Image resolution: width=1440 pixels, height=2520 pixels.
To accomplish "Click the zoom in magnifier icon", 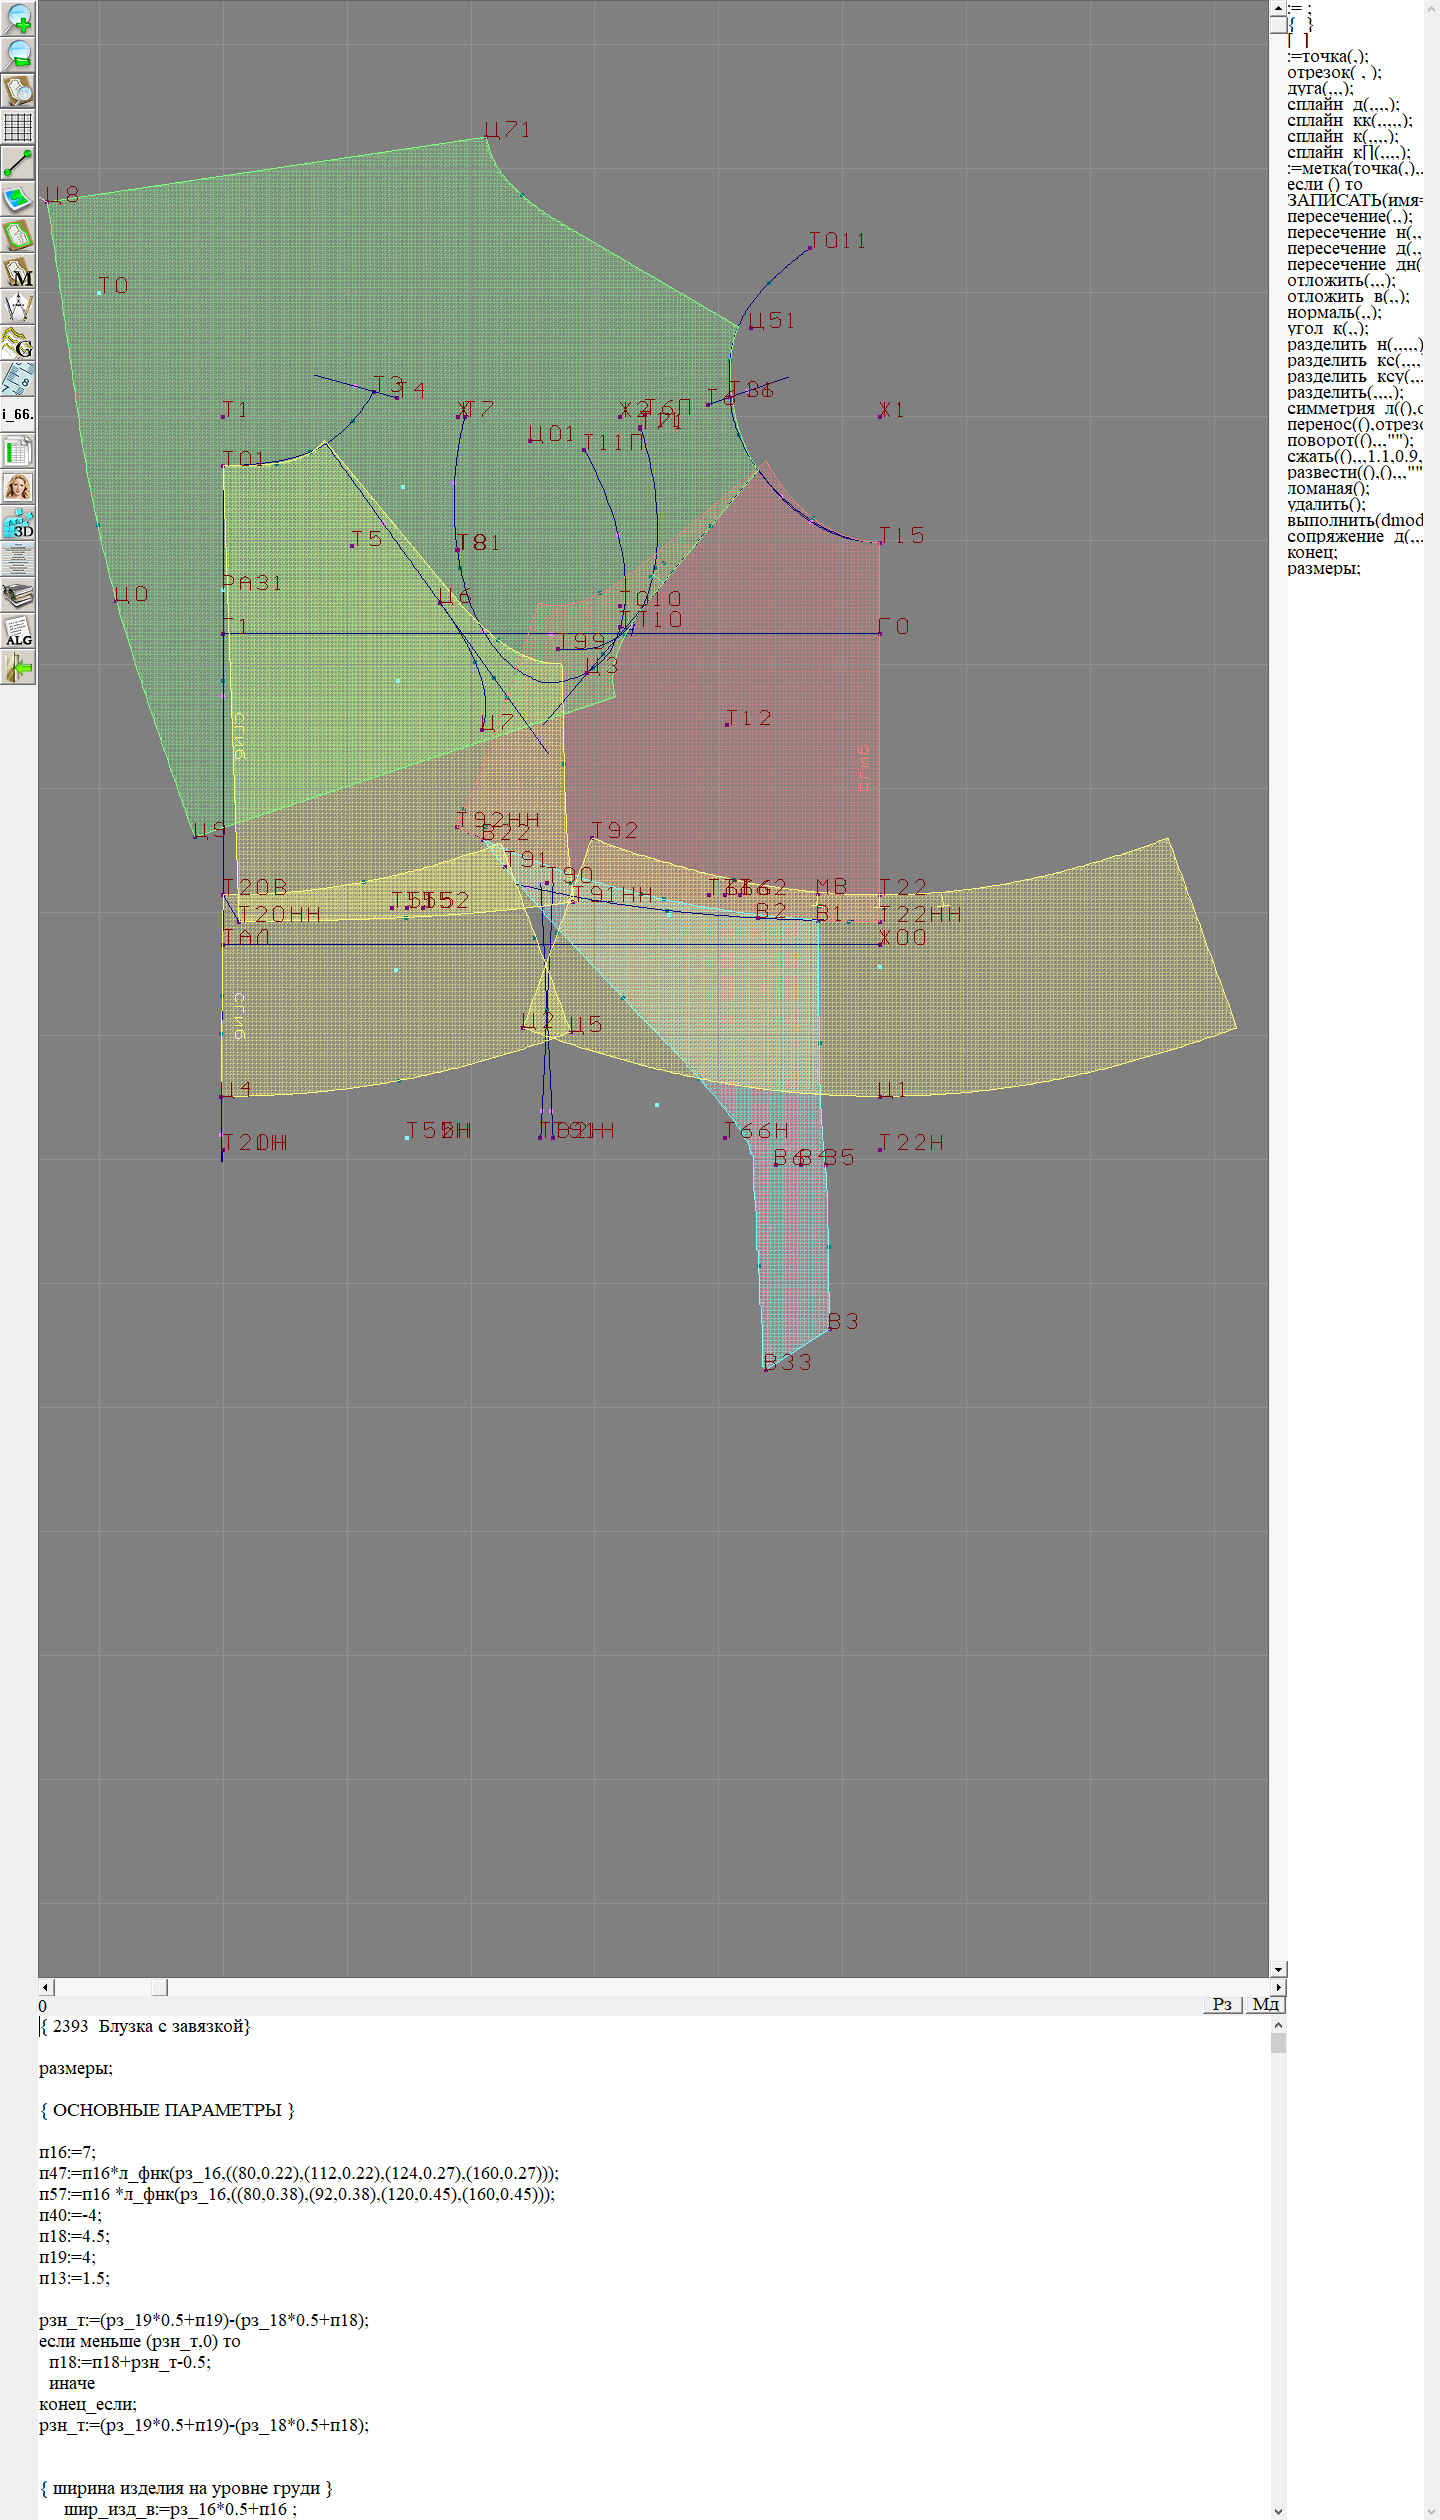I will point(18,18).
